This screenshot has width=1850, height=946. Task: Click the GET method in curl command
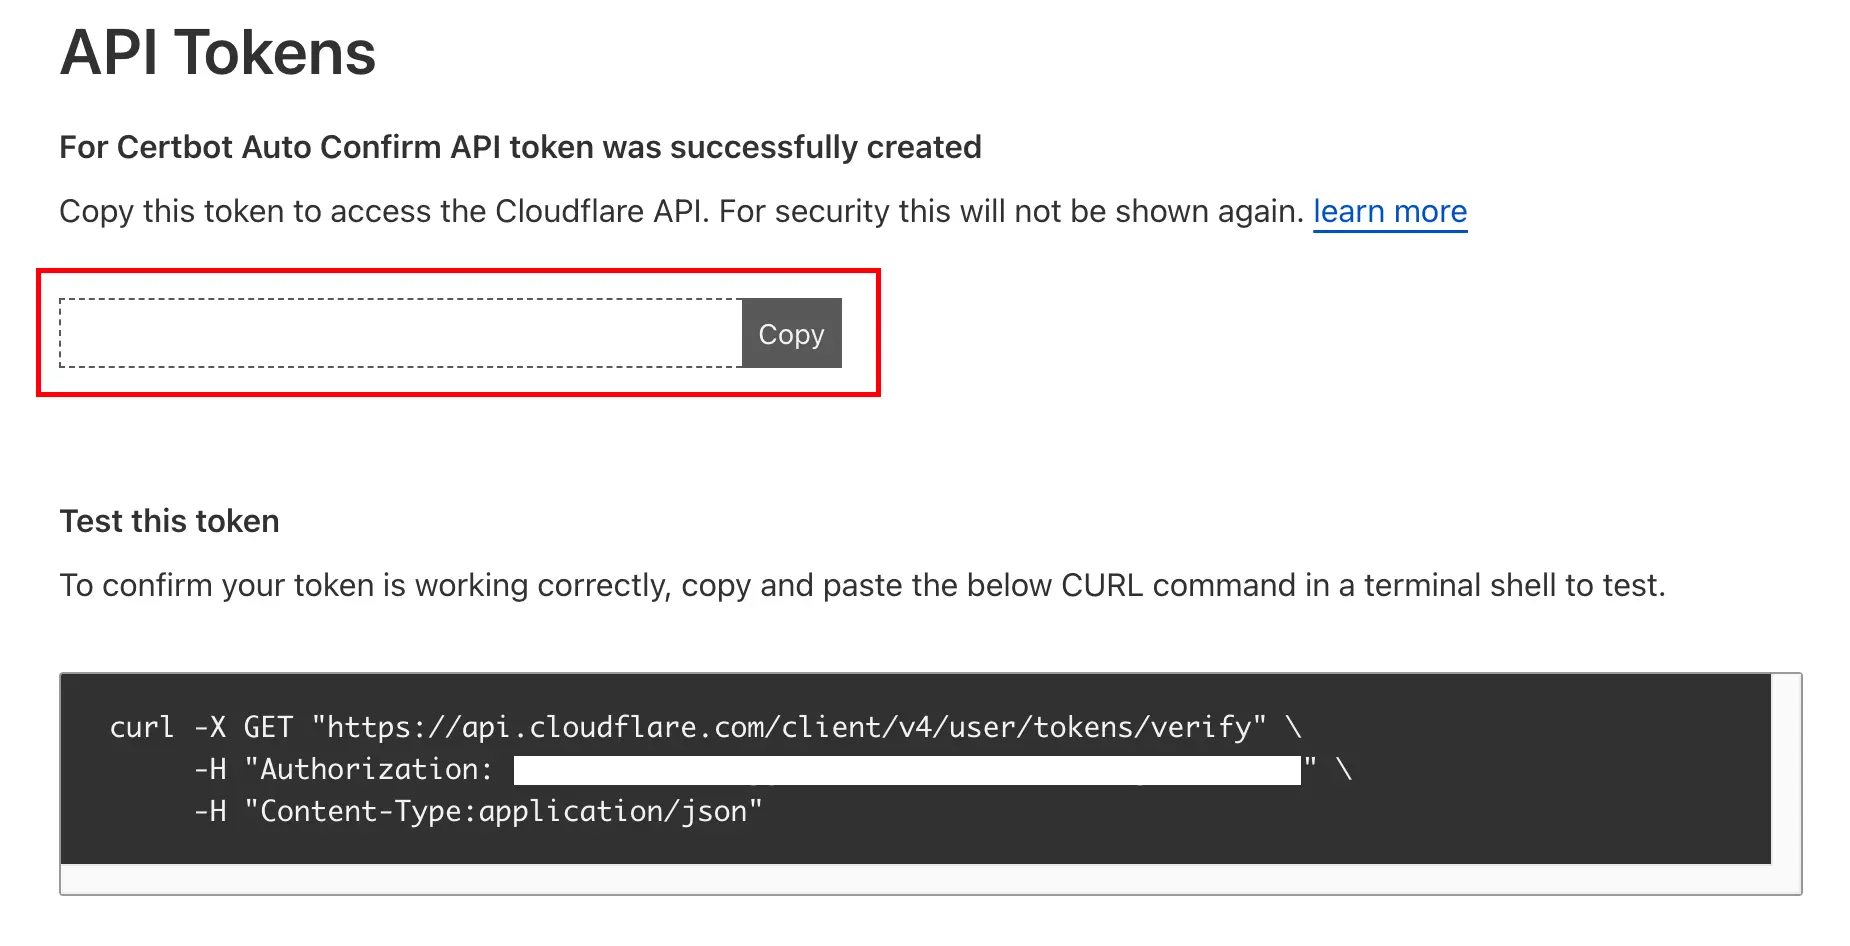click(268, 727)
